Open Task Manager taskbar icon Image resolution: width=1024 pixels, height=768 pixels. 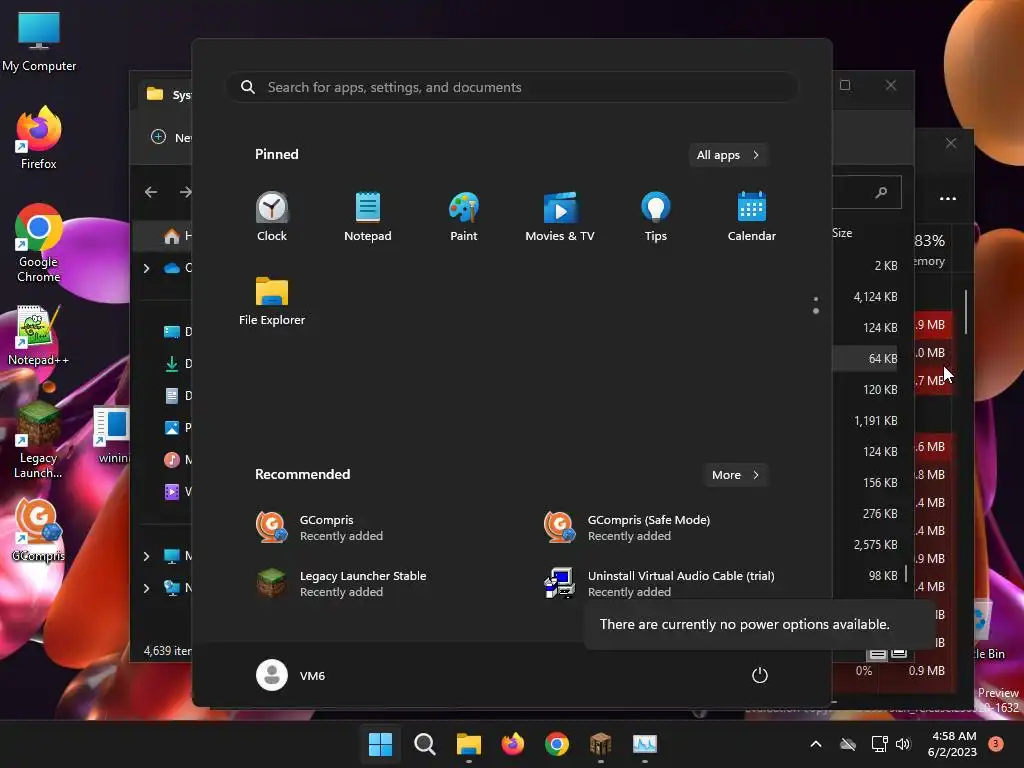645,744
